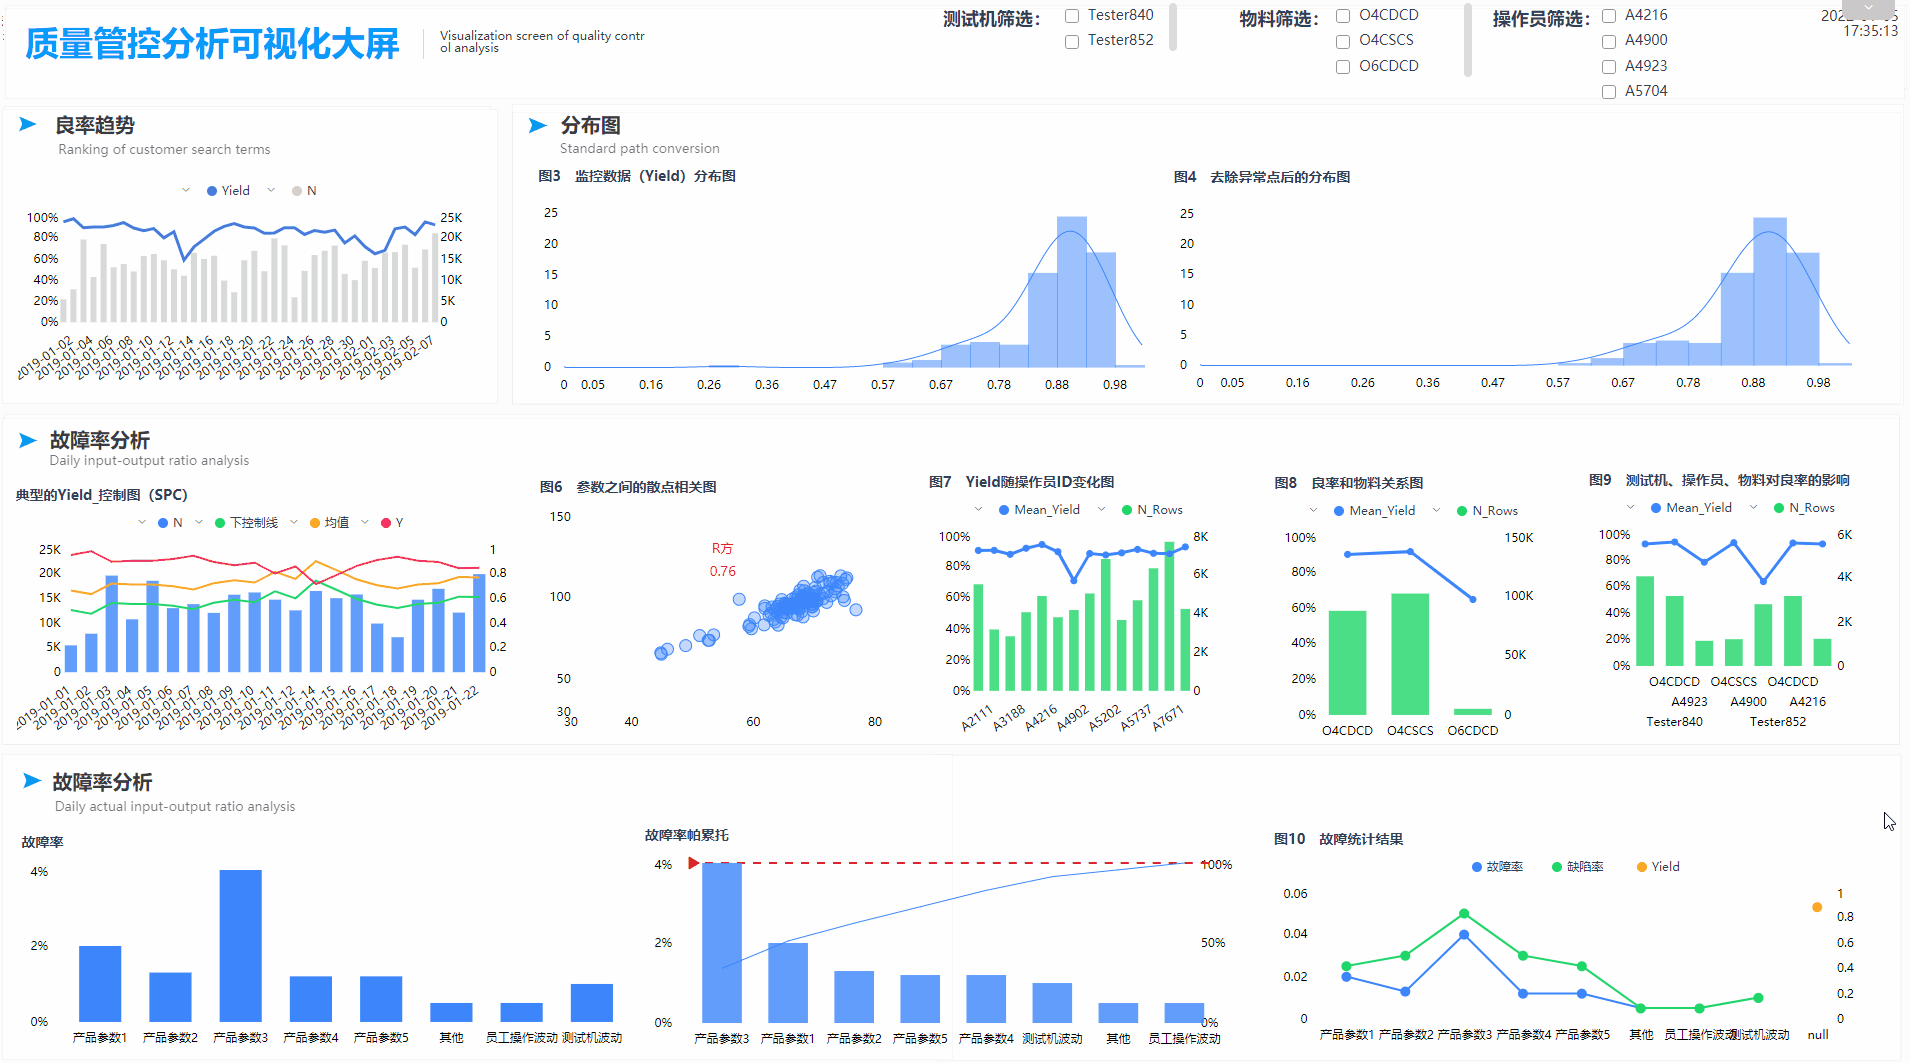Open the chevron before 下控制线 legend in SPC chart
Image resolution: width=1910 pixels, height=1063 pixels.
[199, 522]
